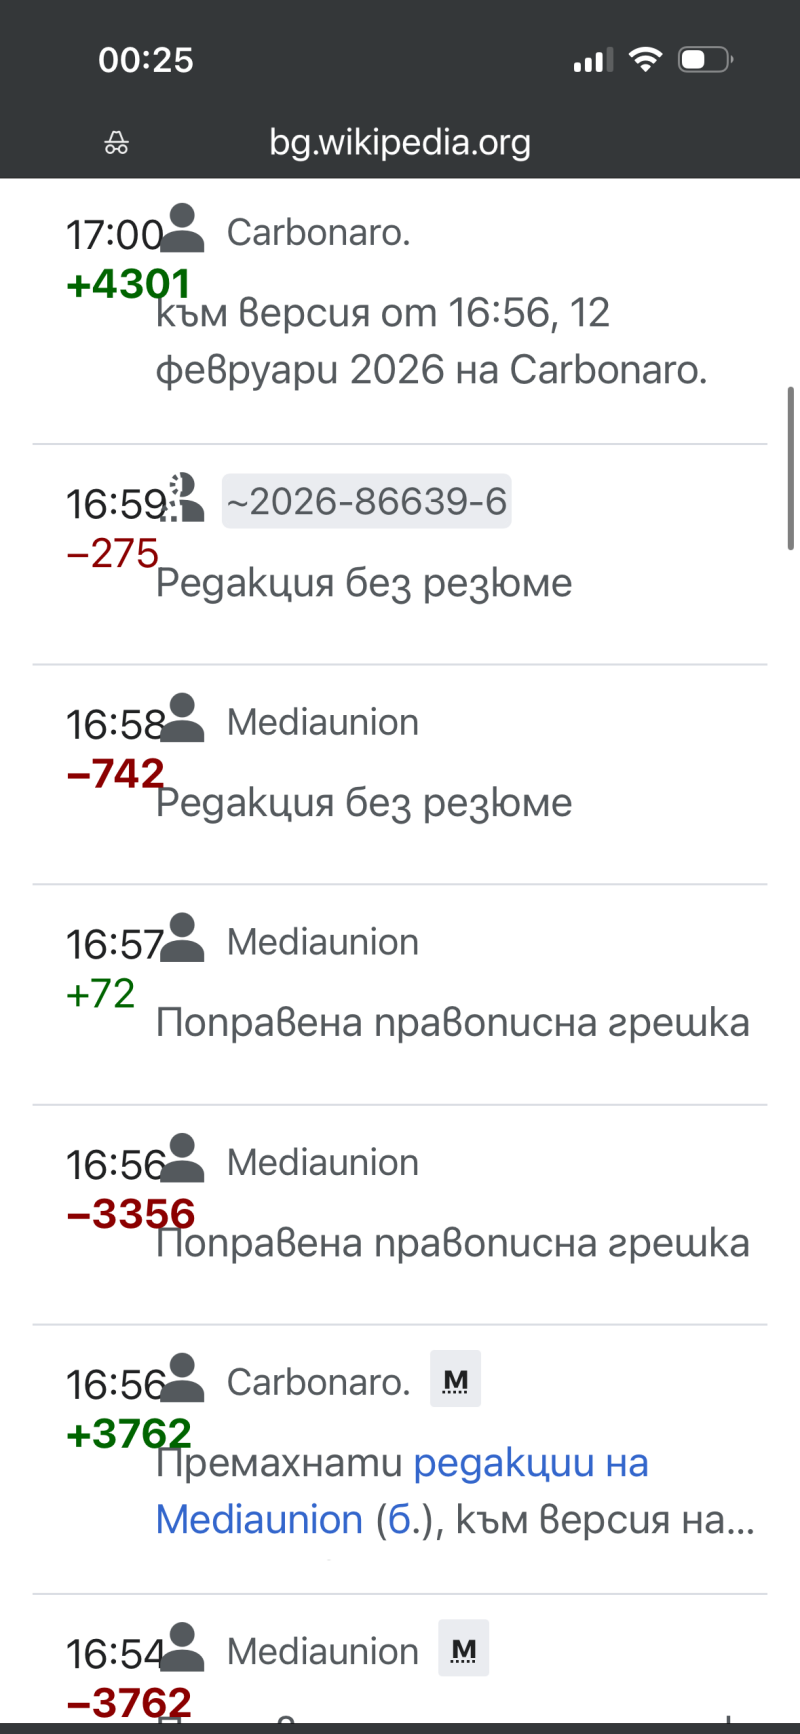Tap temporary account icon at 16:59
The width and height of the screenshot is (800, 1734).
coord(183,498)
